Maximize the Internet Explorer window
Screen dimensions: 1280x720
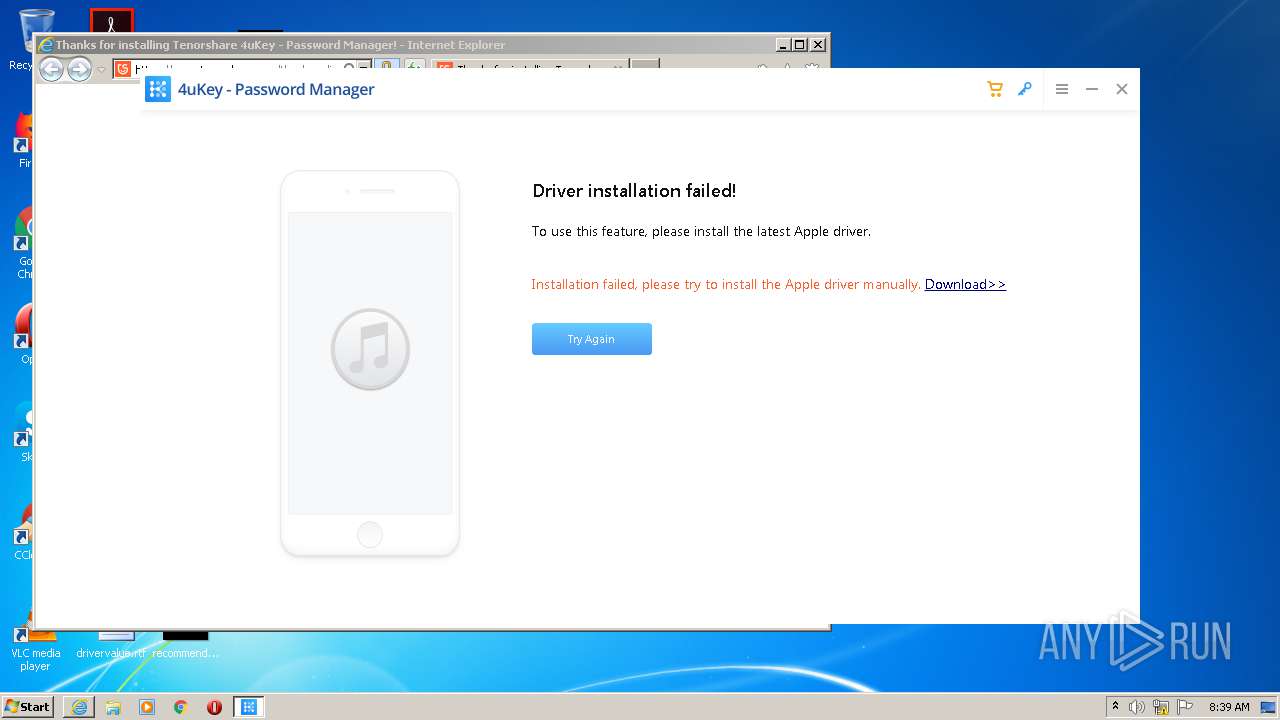pyautogui.click(x=799, y=45)
